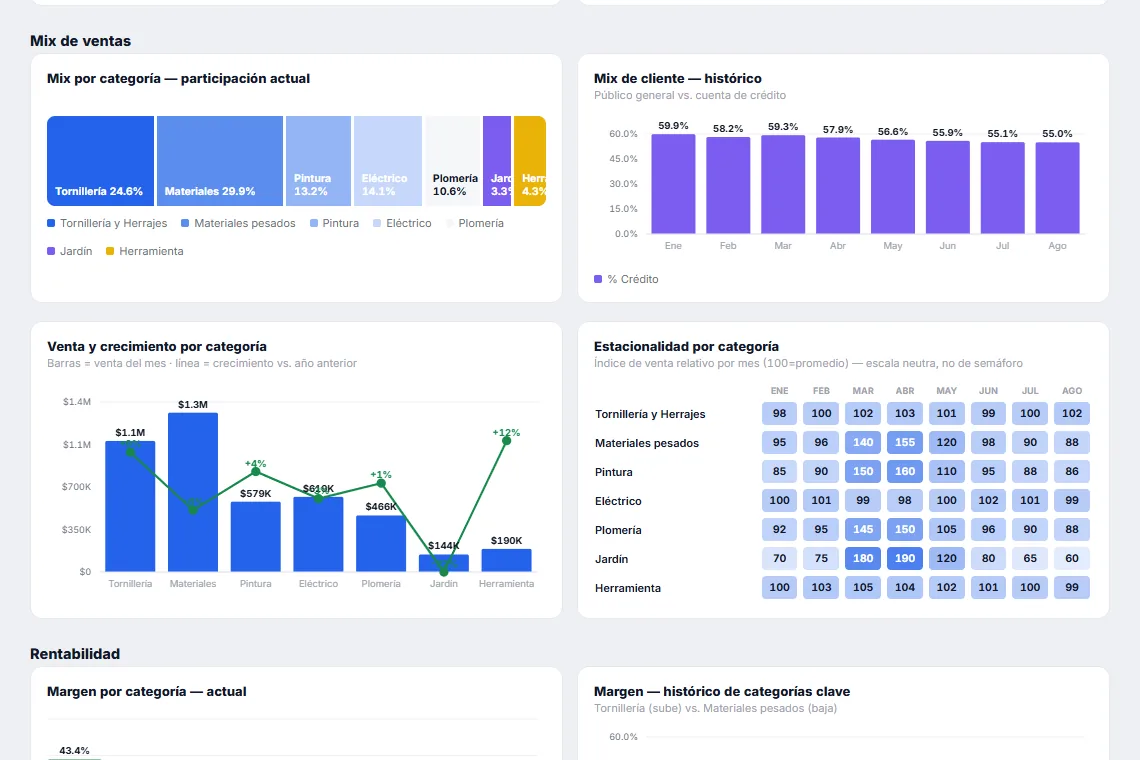Click the Tornillería y Herrajes ENE cell 98
1140x760 pixels.
pyautogui.click(x=779, y=413)
